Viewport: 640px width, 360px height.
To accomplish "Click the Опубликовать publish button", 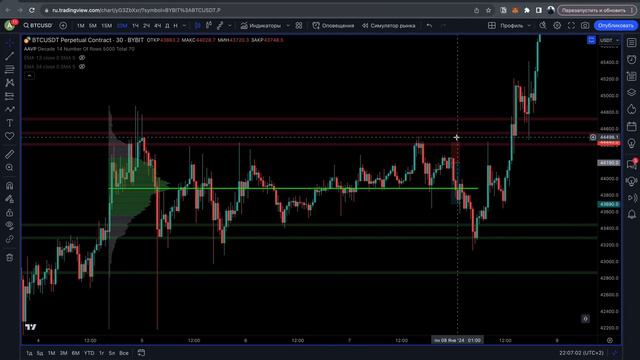I will point(615,26).
